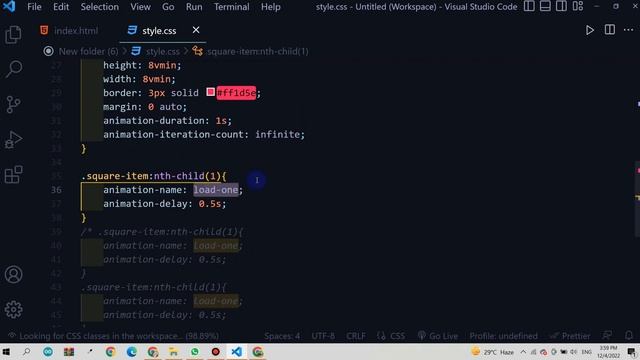Open the Run and Debug view
Viewport: 640px width, 360px height.
(13, 140)
